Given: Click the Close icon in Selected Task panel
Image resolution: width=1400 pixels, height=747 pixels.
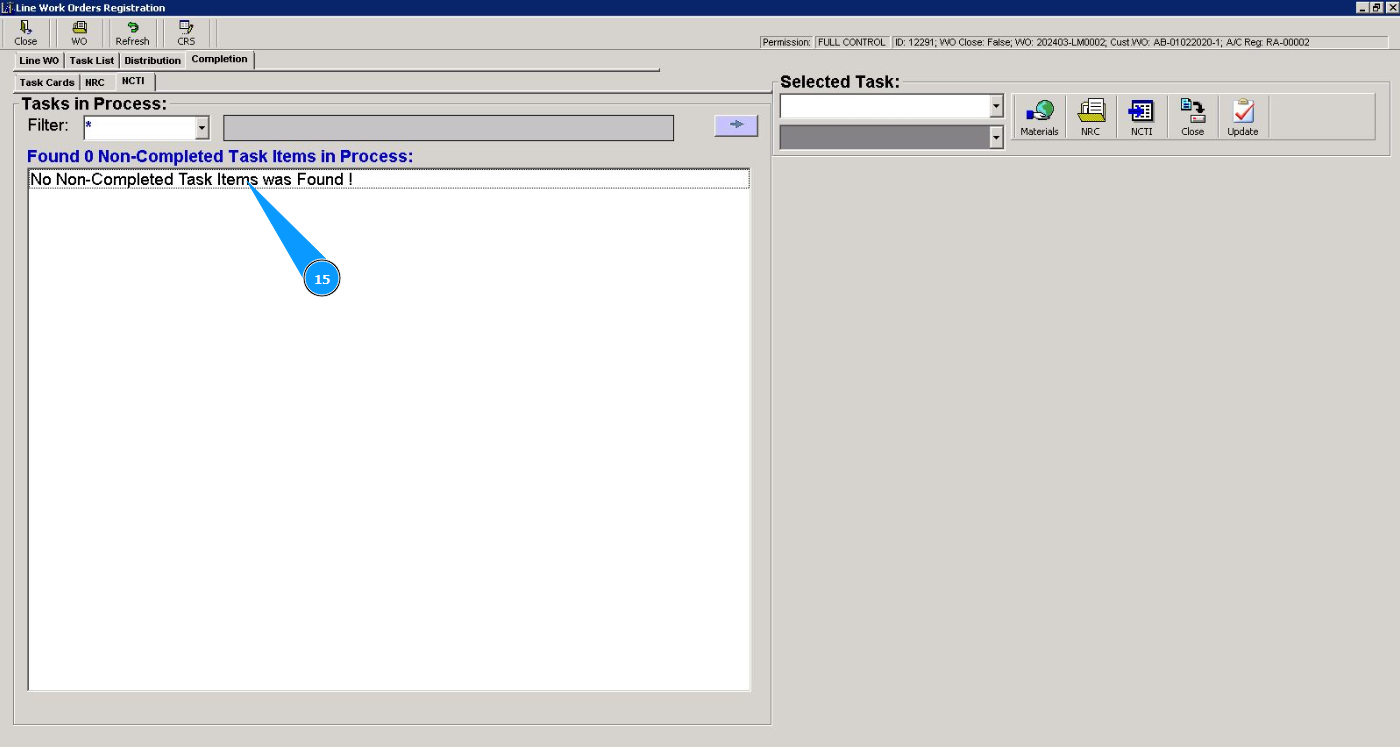Looking at the screenshot, I should 1192,118.
